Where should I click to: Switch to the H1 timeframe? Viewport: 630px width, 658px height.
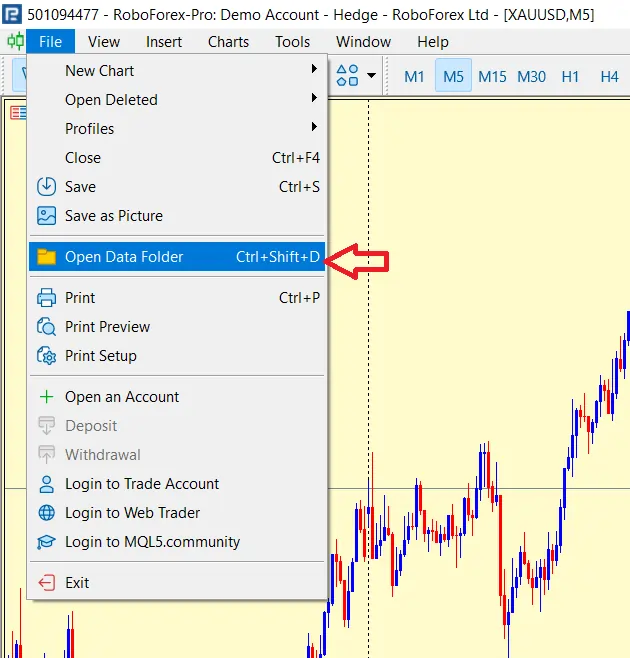click(x=570, y=76)
